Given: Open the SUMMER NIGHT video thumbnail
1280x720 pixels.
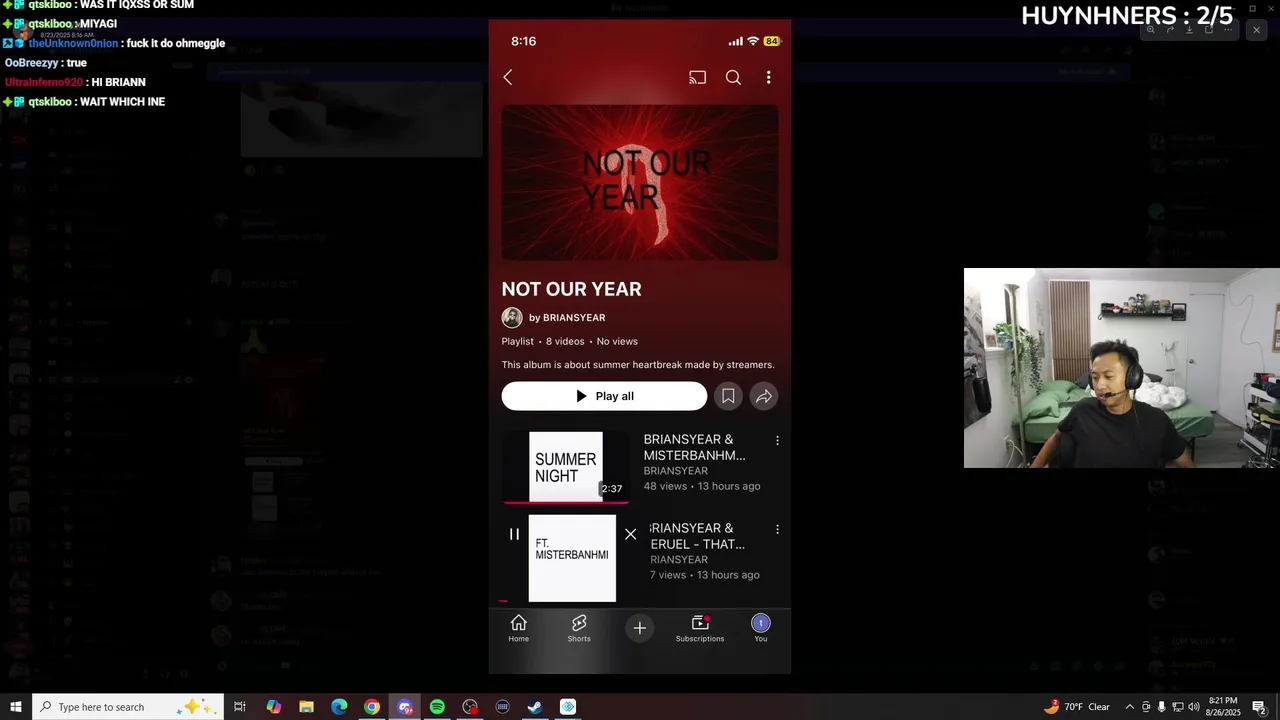Looking at the screenshot, I should coord(566,466).
